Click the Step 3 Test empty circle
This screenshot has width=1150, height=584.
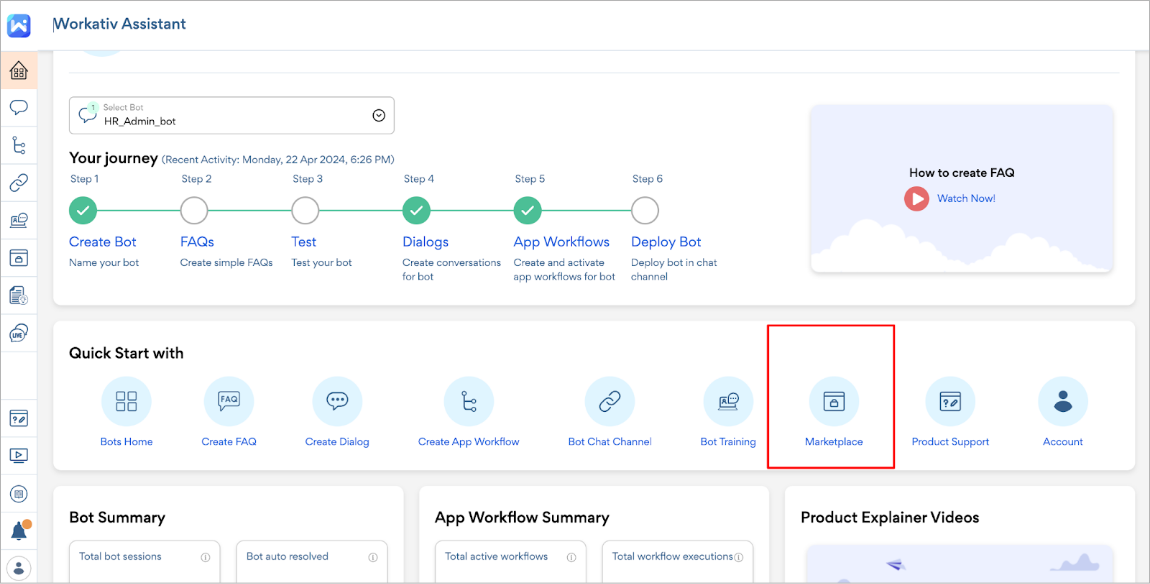tap(305, 211)
